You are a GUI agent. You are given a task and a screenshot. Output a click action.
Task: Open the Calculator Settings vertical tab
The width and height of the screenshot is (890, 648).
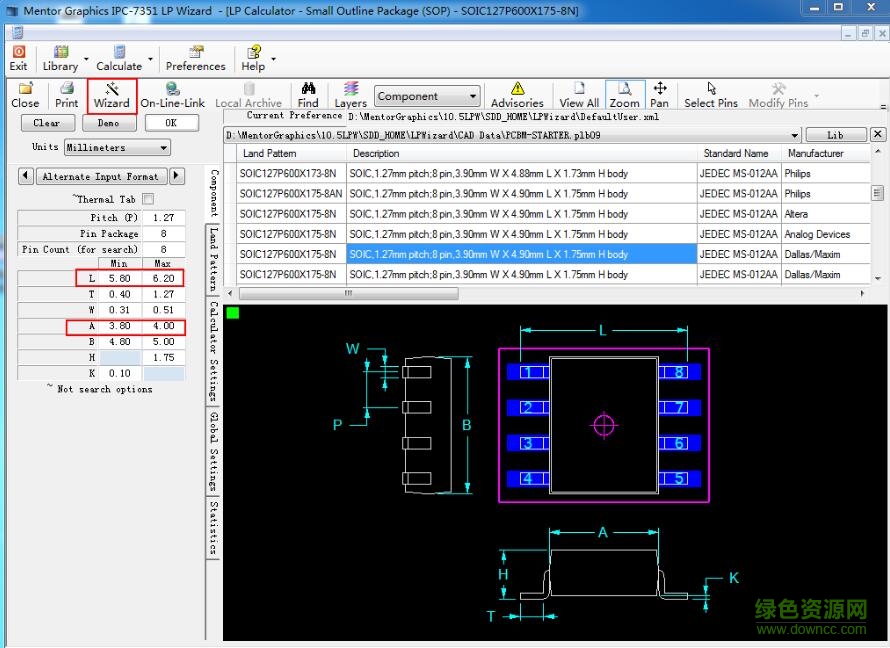tap(214, 349)
